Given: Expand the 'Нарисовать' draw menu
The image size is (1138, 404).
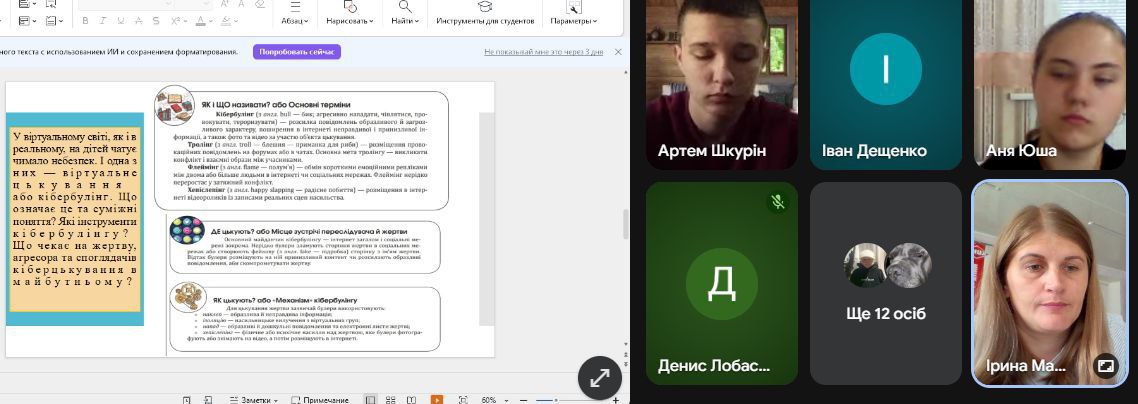Looking at the screenshot, I should click(349, 20).
